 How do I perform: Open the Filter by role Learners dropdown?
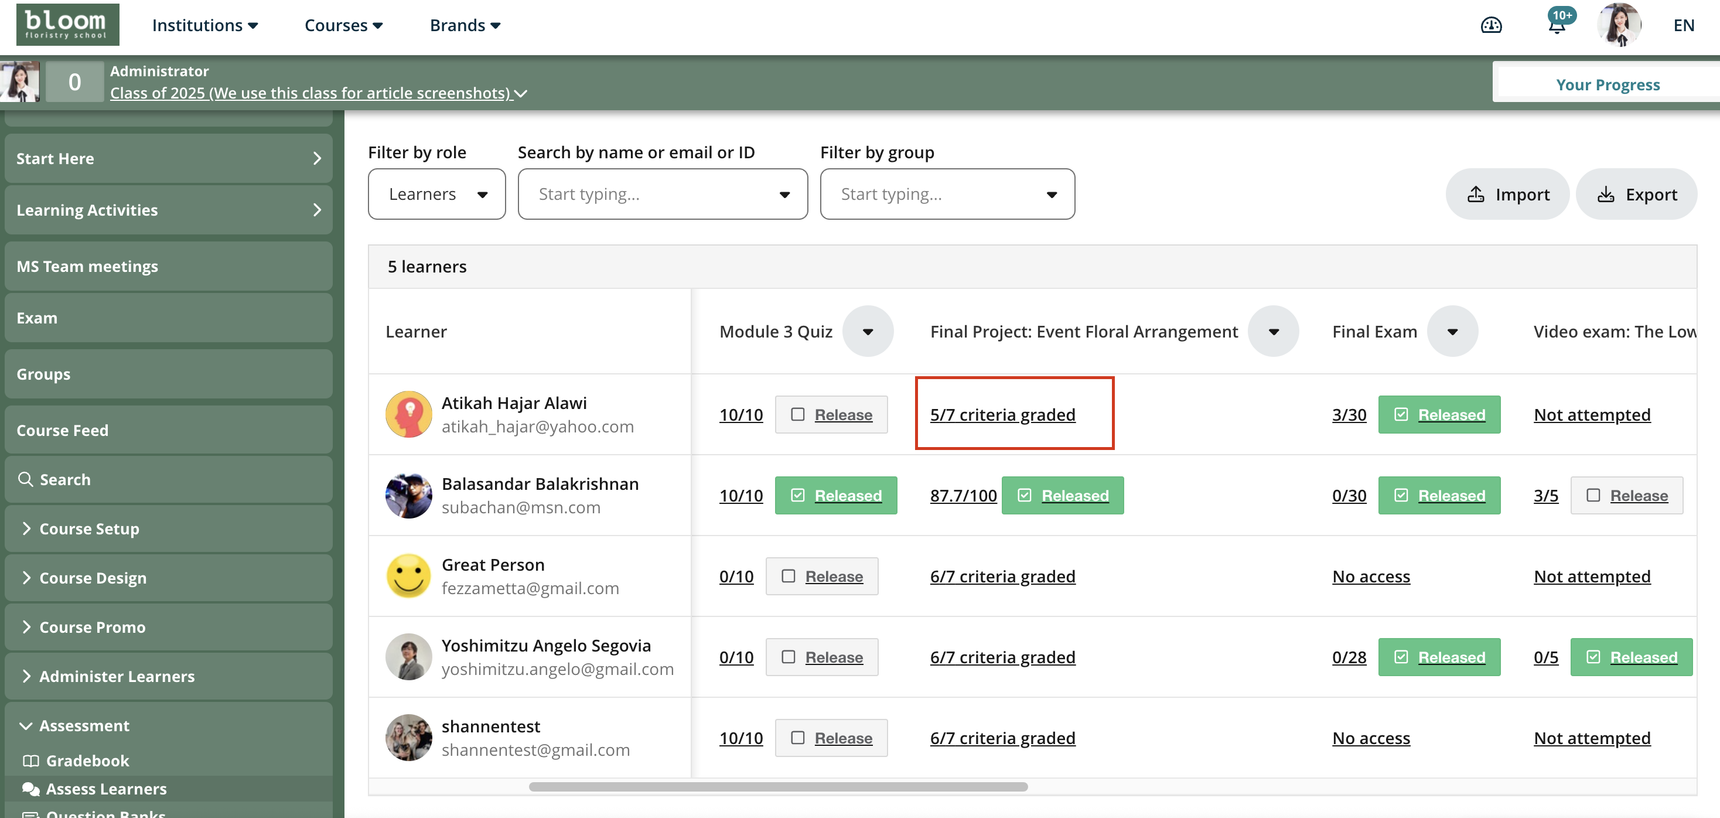point(437,195)
